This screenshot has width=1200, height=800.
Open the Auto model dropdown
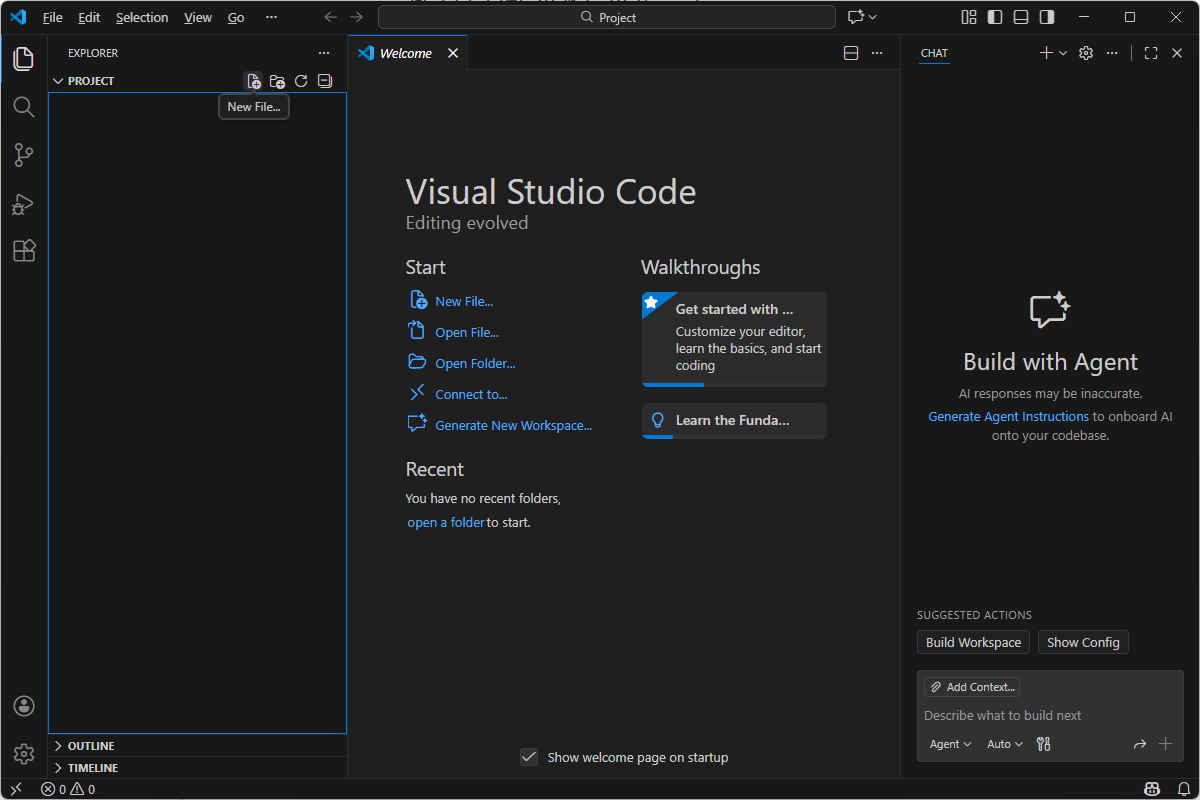(x=1005, y=744)
